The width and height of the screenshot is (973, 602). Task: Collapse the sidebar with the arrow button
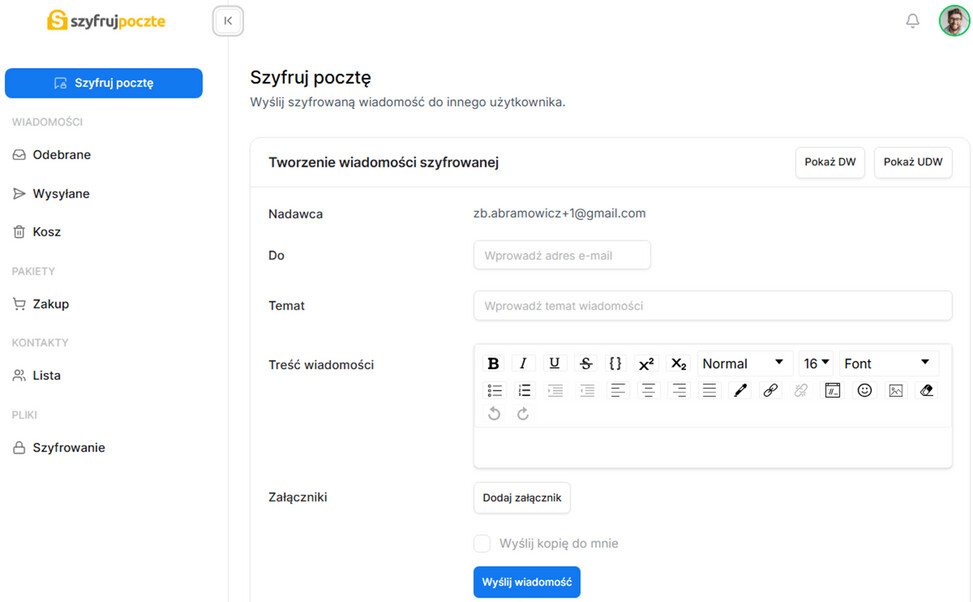[x=228, y=21]
